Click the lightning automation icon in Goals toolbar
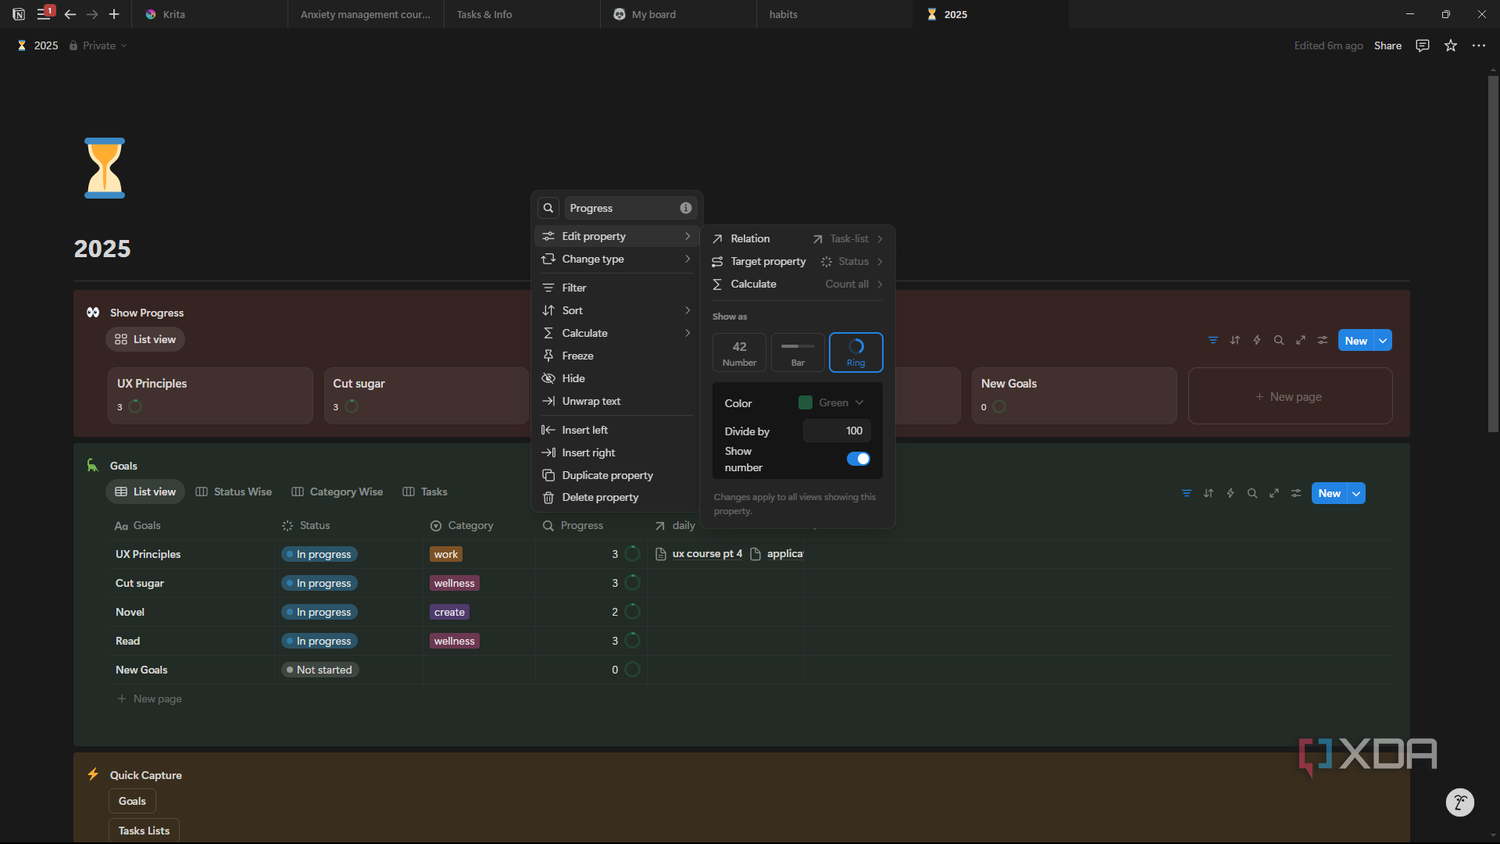Image resolution: width=1500 pixels, height=844 pixels. tap(1230, 493)
